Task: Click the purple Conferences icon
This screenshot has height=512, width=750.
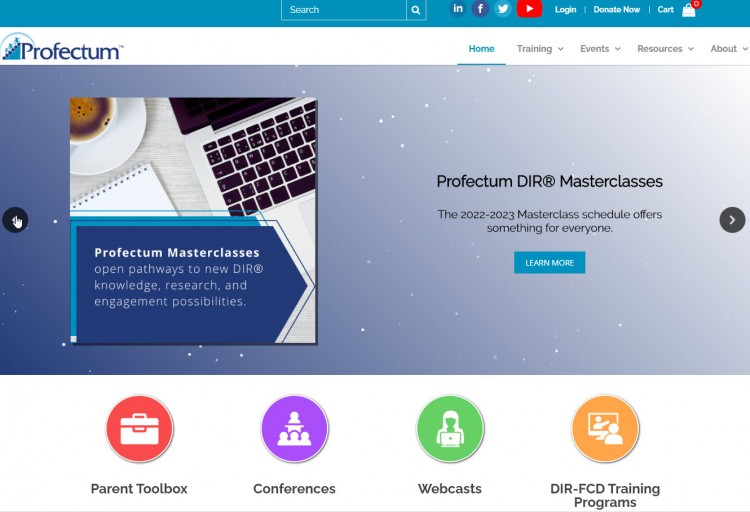Action: pos(294,428)
